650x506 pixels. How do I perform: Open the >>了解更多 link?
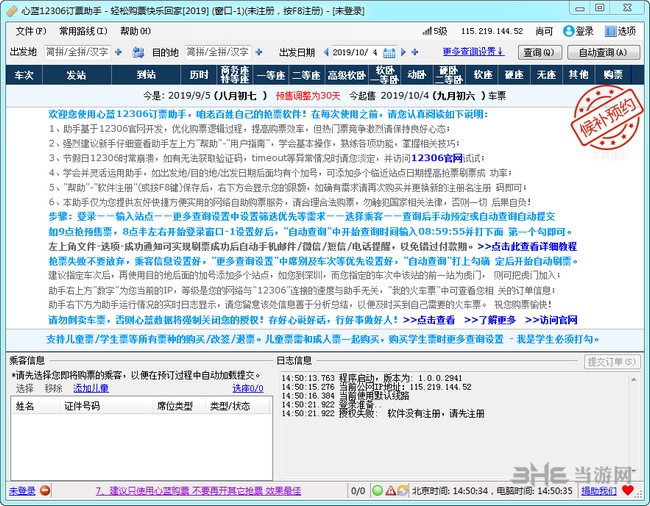pos(490,320)
